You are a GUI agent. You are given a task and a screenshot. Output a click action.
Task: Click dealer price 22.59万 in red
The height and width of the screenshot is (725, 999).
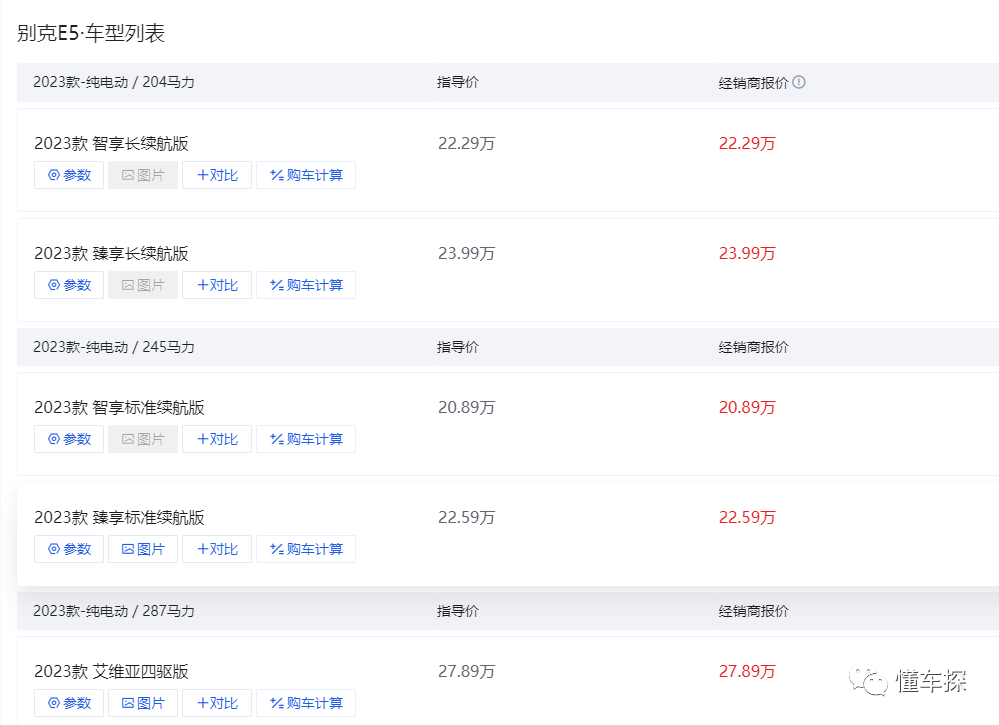[x=747, y=517]
